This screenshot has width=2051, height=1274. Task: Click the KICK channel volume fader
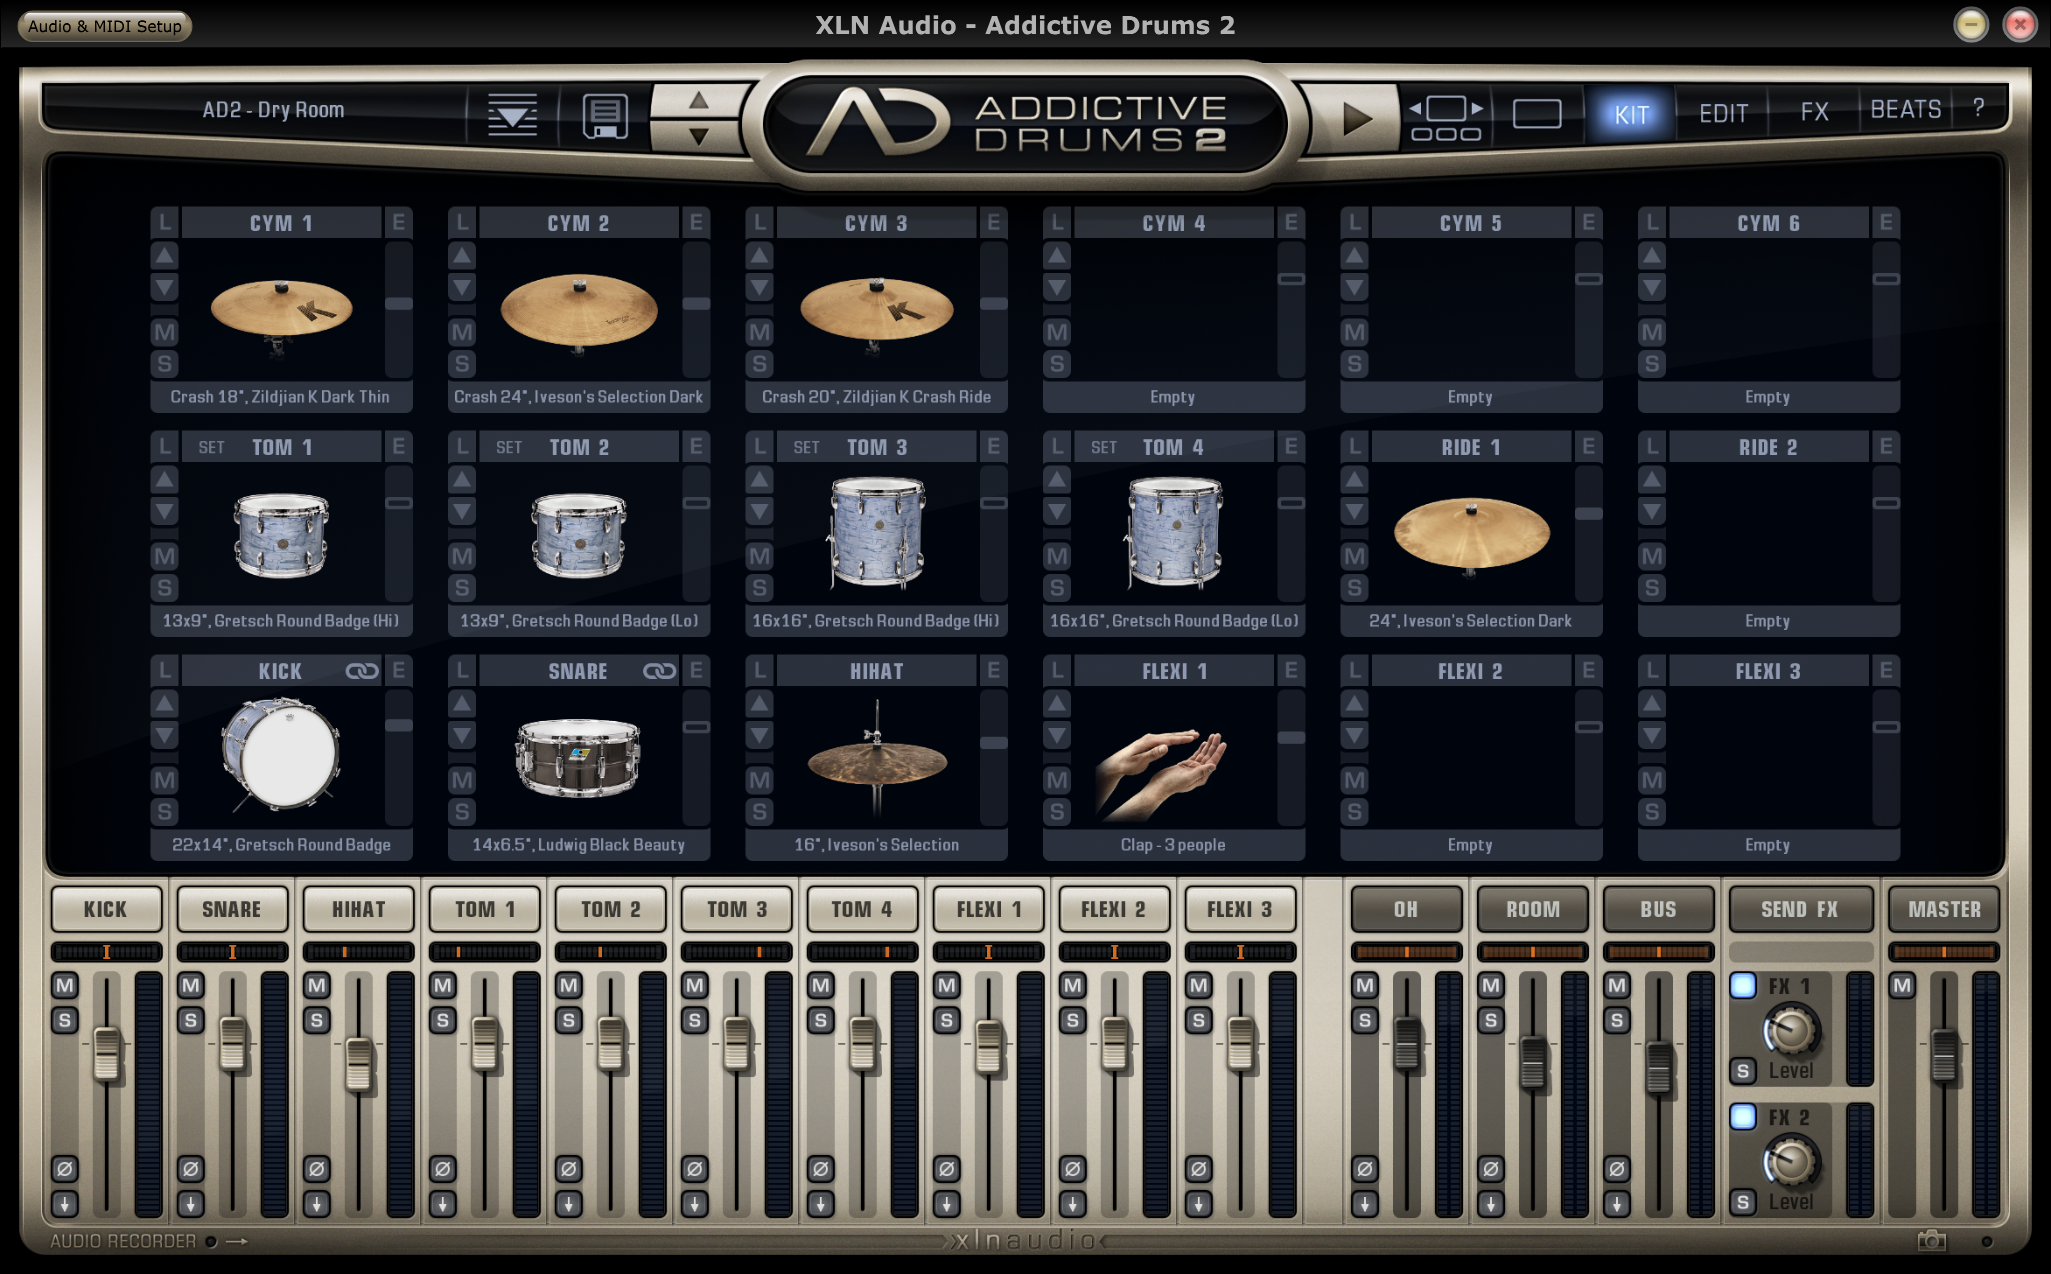pos(106,1054)
